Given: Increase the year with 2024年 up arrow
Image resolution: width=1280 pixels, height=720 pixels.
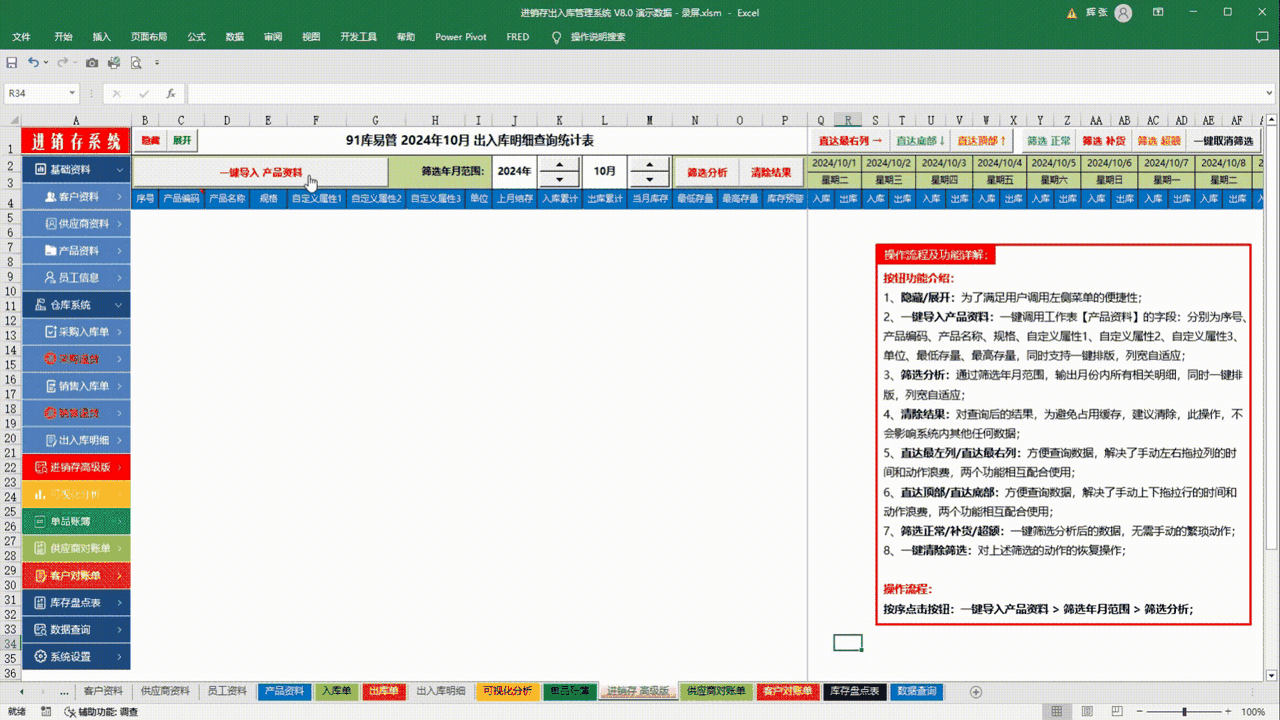Looking at the screenshot, I should [559, 164].
